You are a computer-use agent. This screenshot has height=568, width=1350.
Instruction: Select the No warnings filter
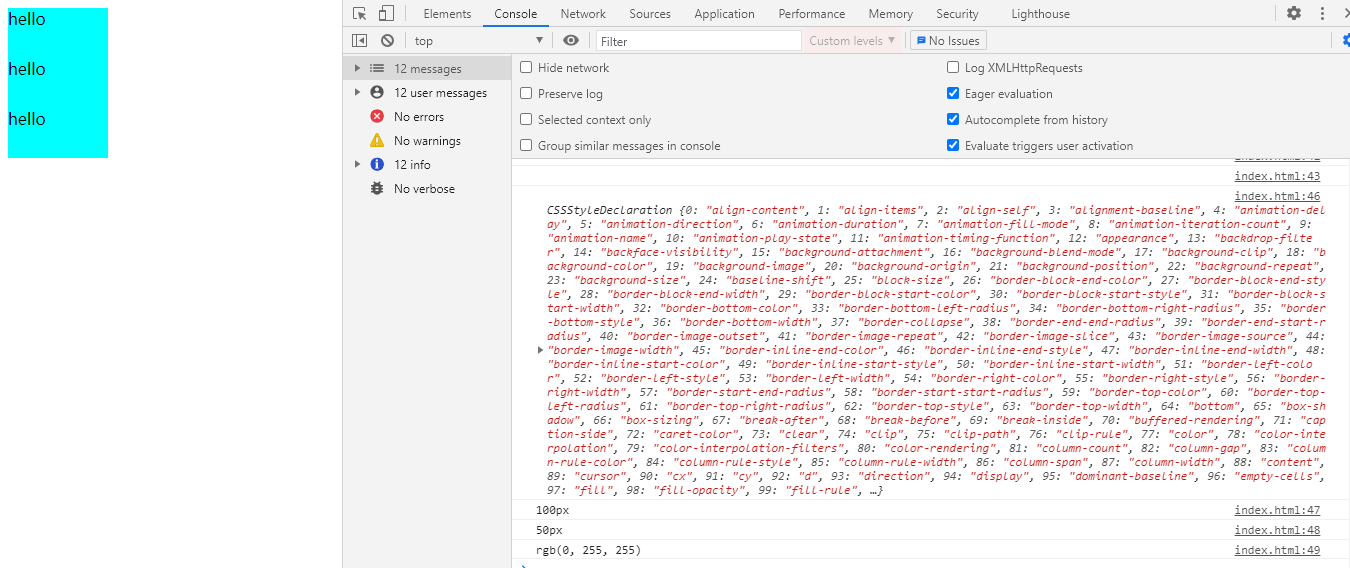pyautogui.click(x=426, y=141)
